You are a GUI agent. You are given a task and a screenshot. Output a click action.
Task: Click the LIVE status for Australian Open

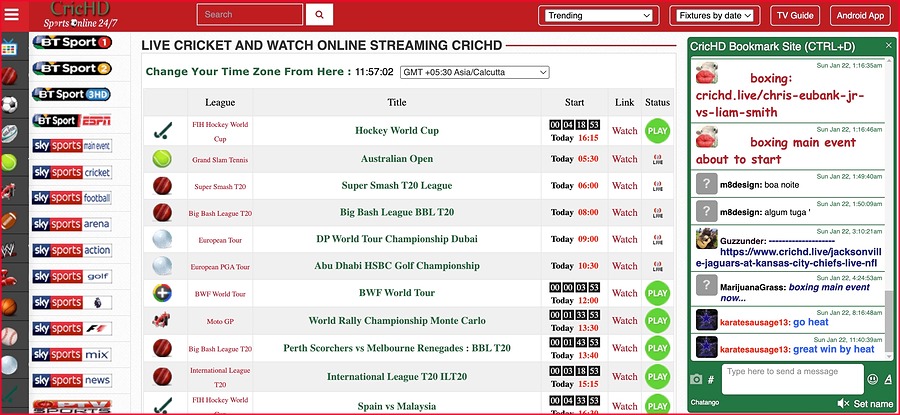(x=657, y=159)
